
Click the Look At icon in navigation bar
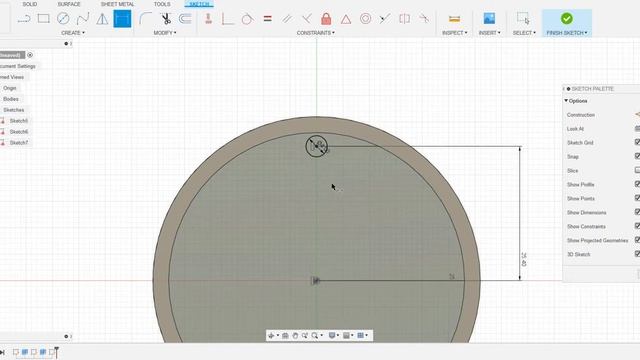click(285, 336)
